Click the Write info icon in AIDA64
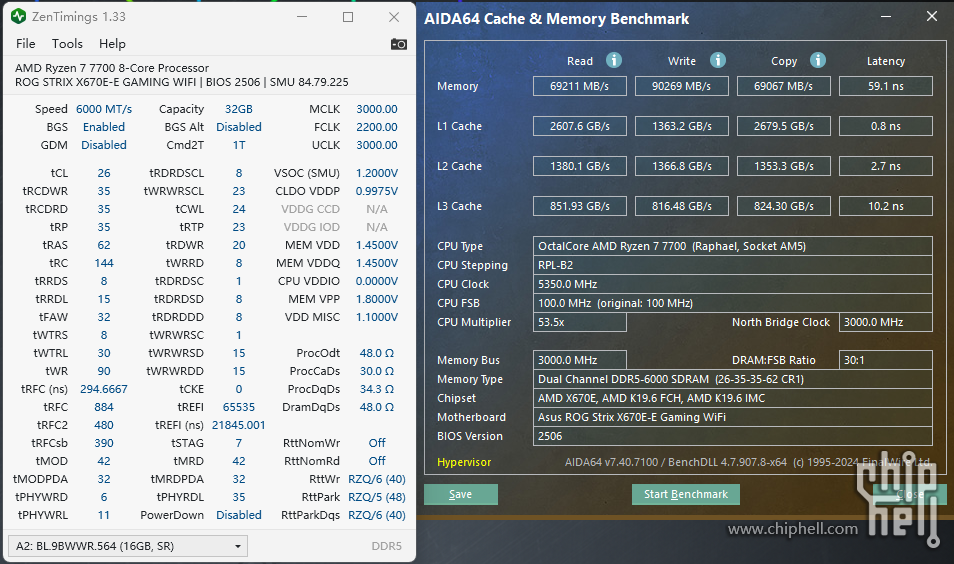954x564 pixels. tap(718, 60)
